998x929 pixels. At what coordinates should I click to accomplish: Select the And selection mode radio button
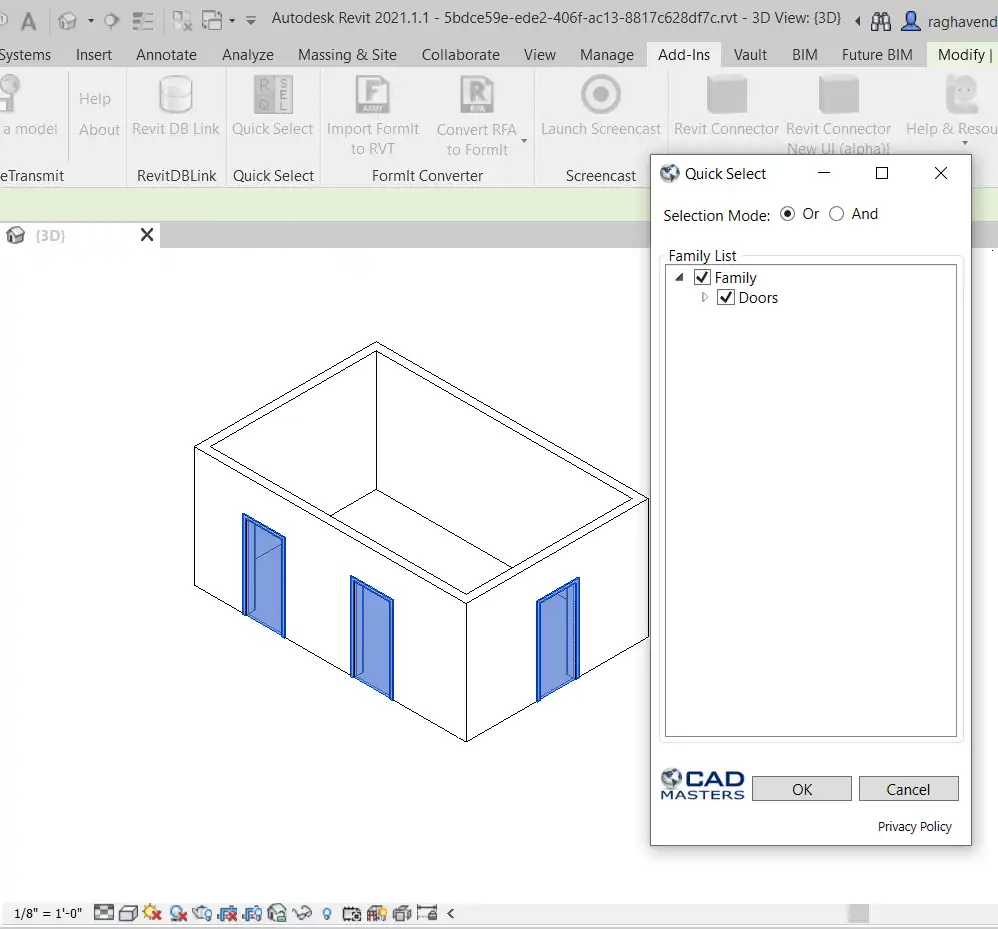[837, 214]
